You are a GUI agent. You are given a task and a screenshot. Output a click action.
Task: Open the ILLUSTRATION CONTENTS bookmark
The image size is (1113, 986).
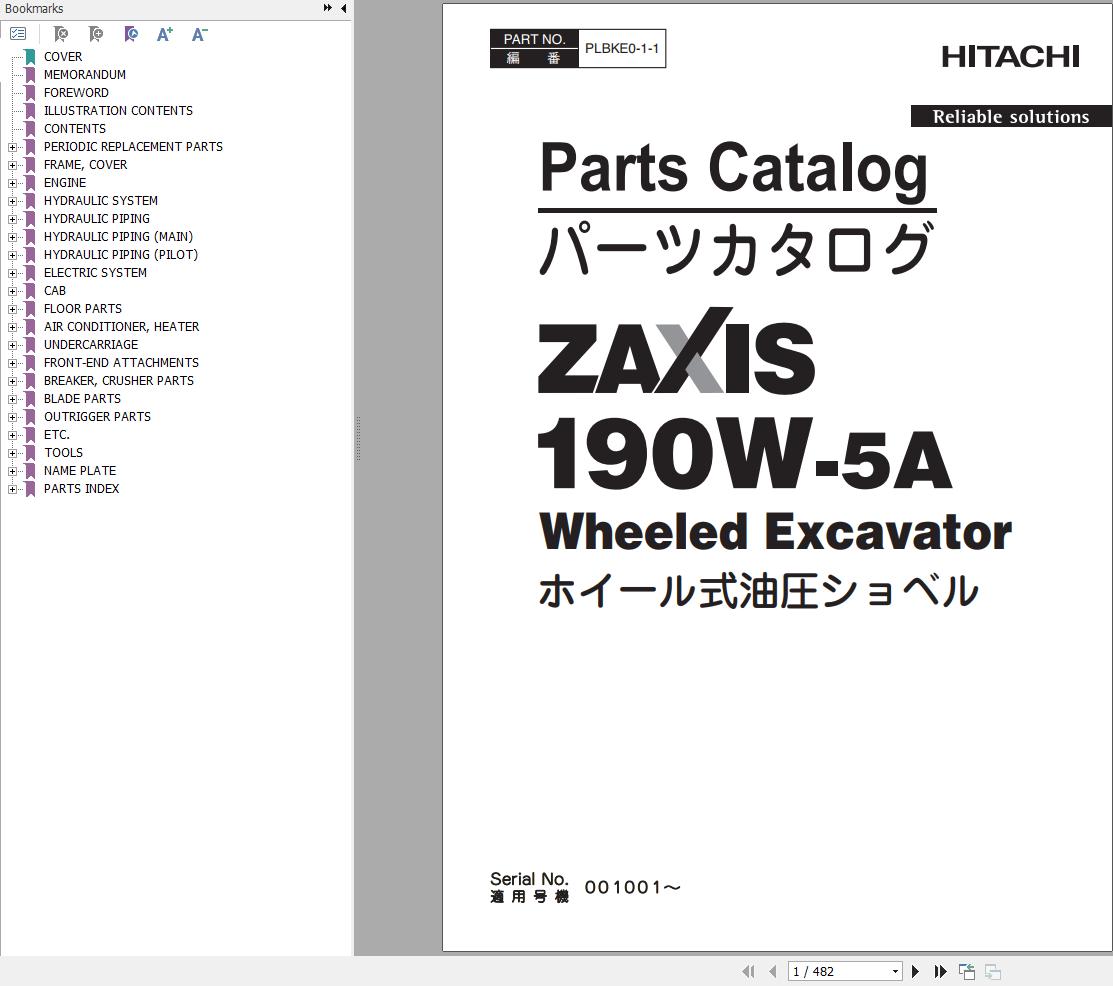118,111
